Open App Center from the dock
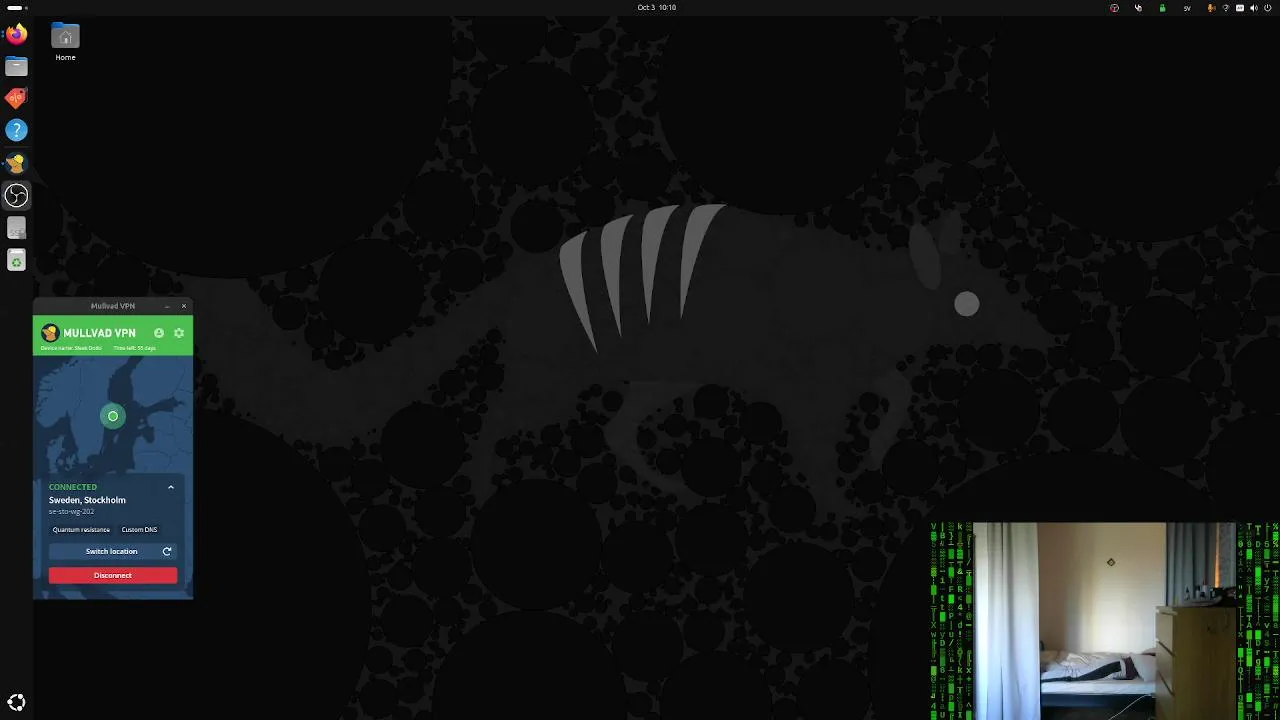The width and height of the screenshot is (1280, 720). pos(16,98)
